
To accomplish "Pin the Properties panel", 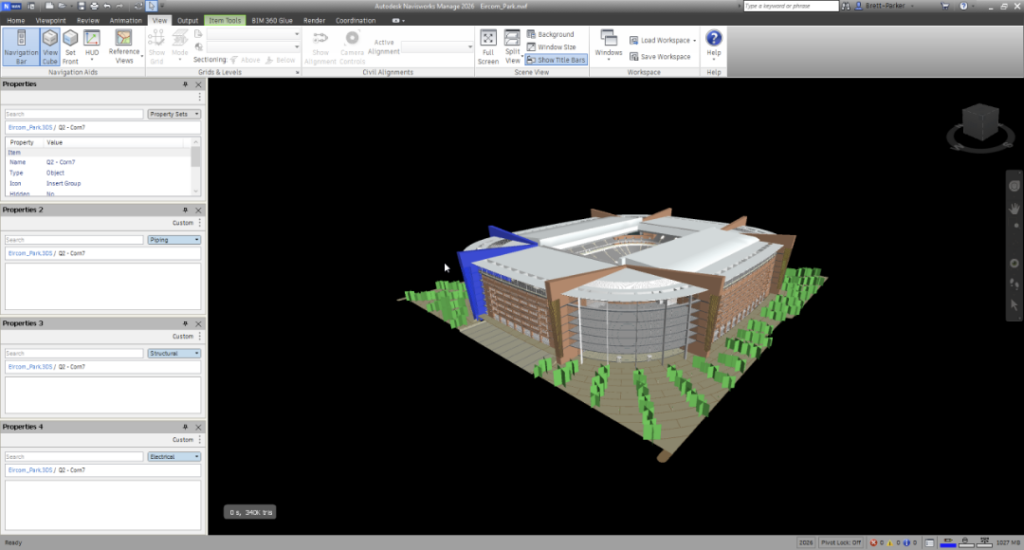I will tap(185, 84).
